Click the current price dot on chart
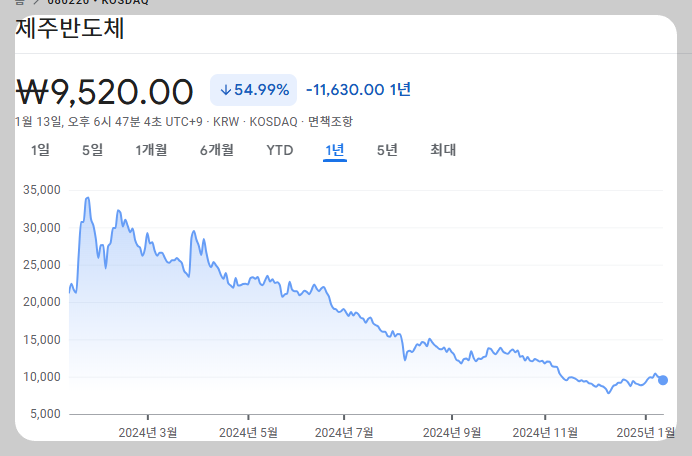The width and height of the screenshot is (692, 456). (662, 380)
